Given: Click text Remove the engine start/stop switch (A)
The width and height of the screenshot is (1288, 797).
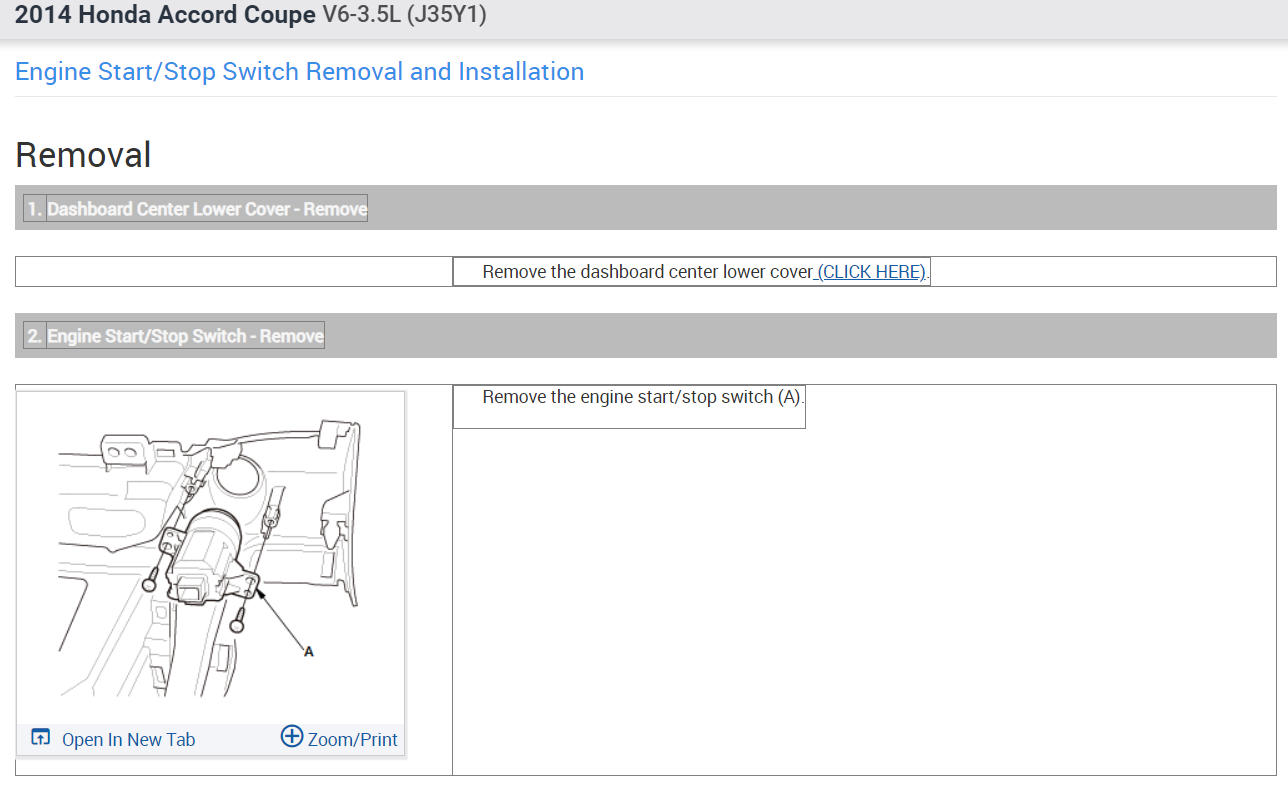Looking at the screenshot, I should [x=643, y=397].
